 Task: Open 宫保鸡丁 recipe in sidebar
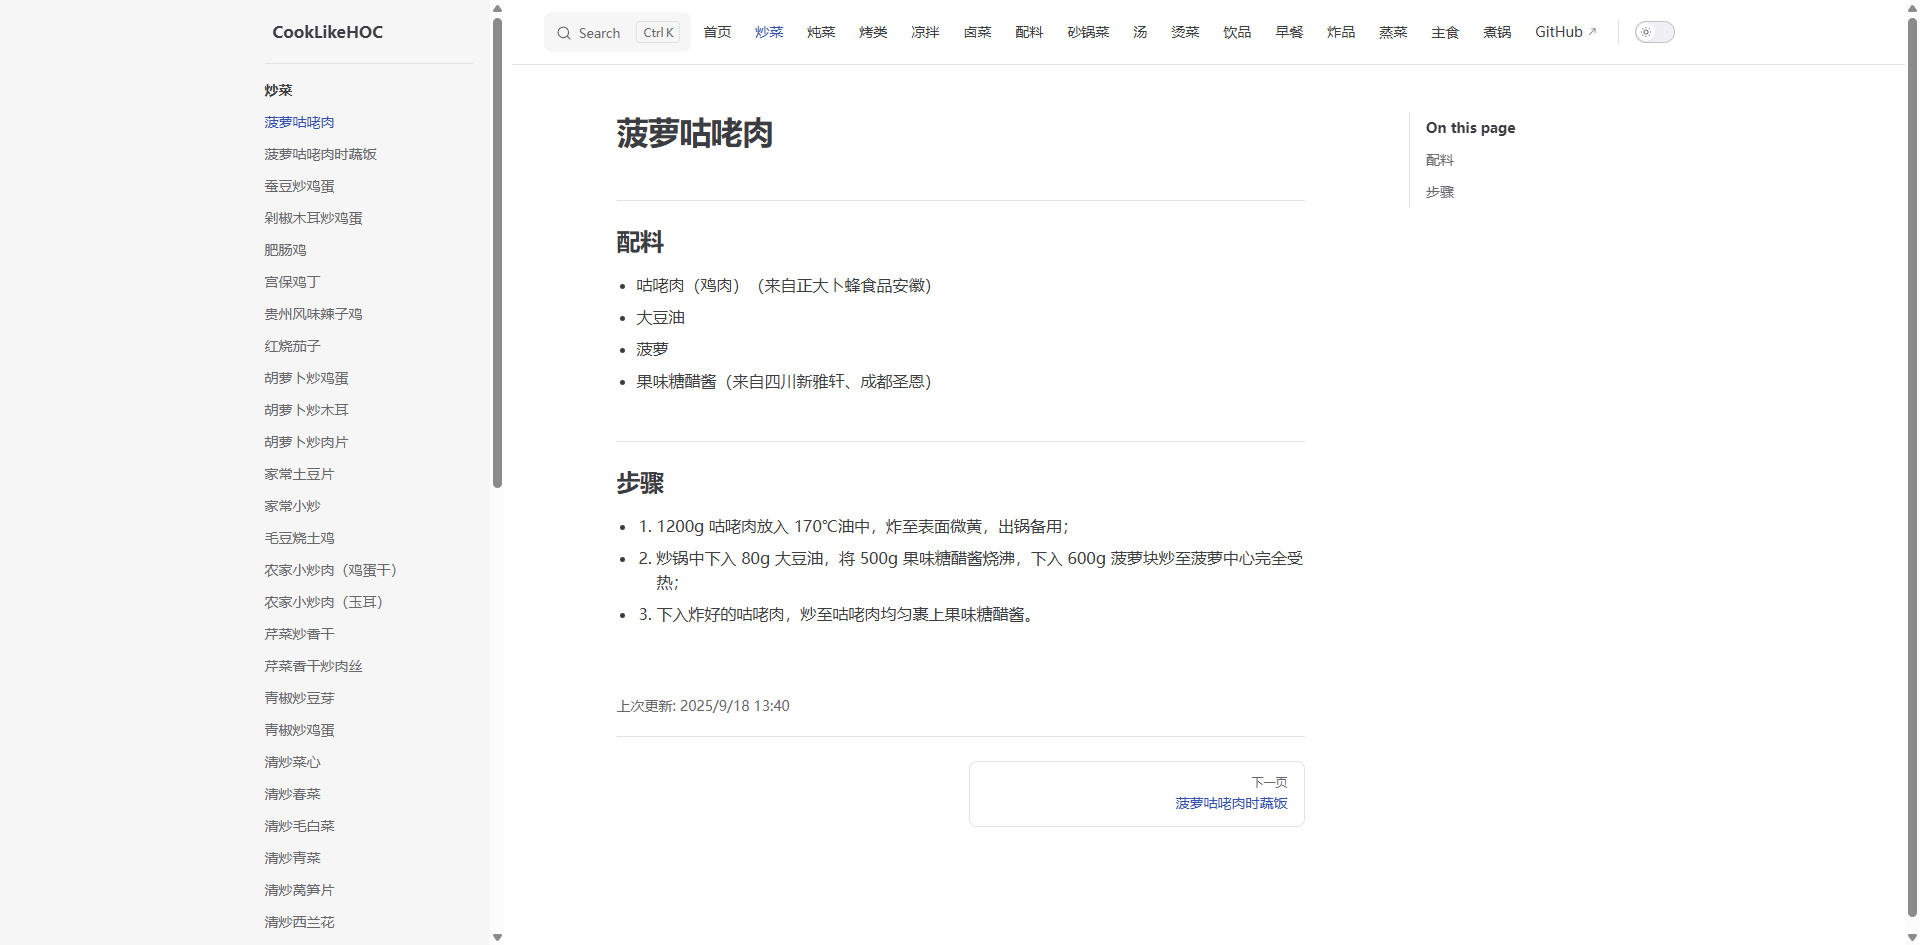pyautogui.click(x=292, y=282)
